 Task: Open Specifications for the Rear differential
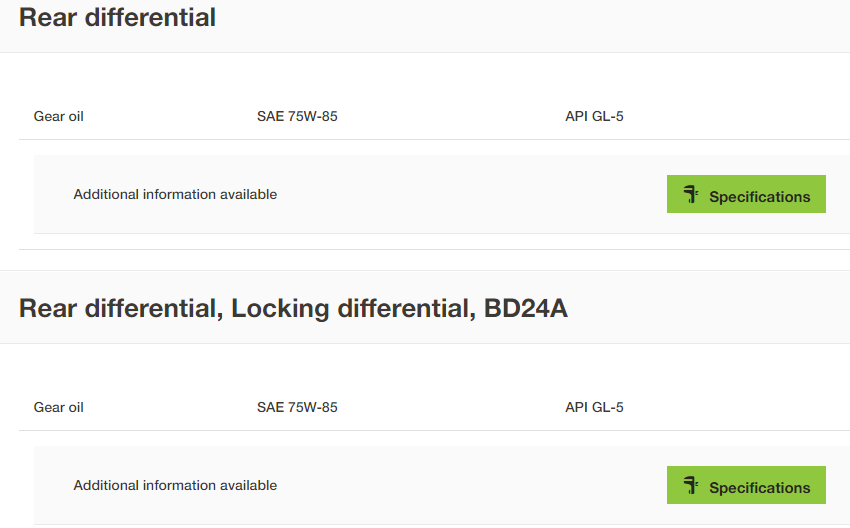point(746,194)
